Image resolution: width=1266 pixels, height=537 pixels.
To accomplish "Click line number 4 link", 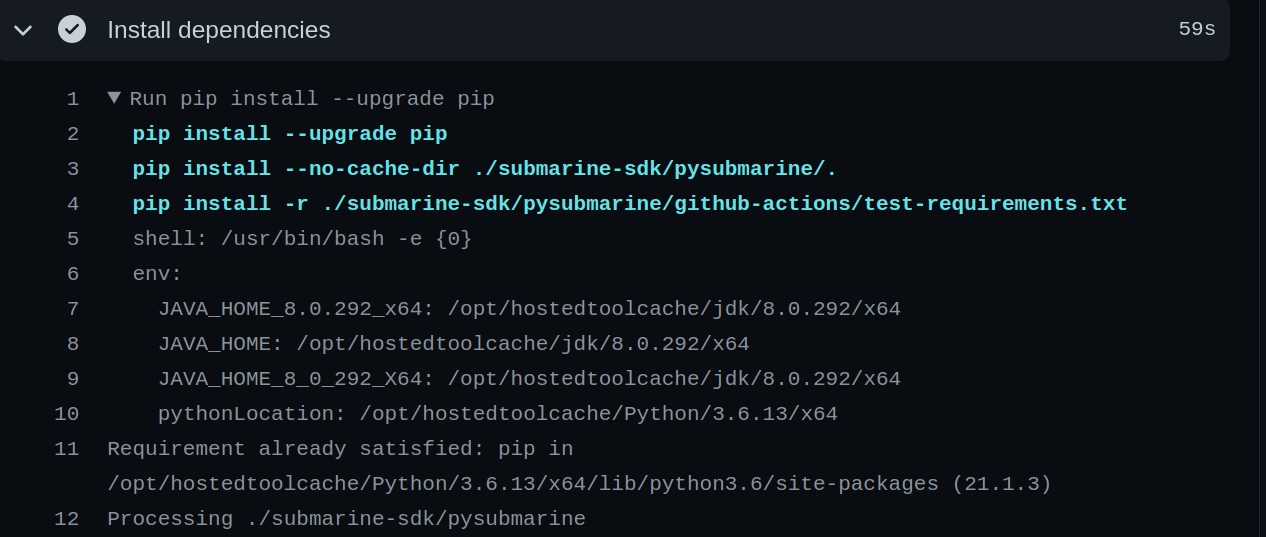I will 73,204.
